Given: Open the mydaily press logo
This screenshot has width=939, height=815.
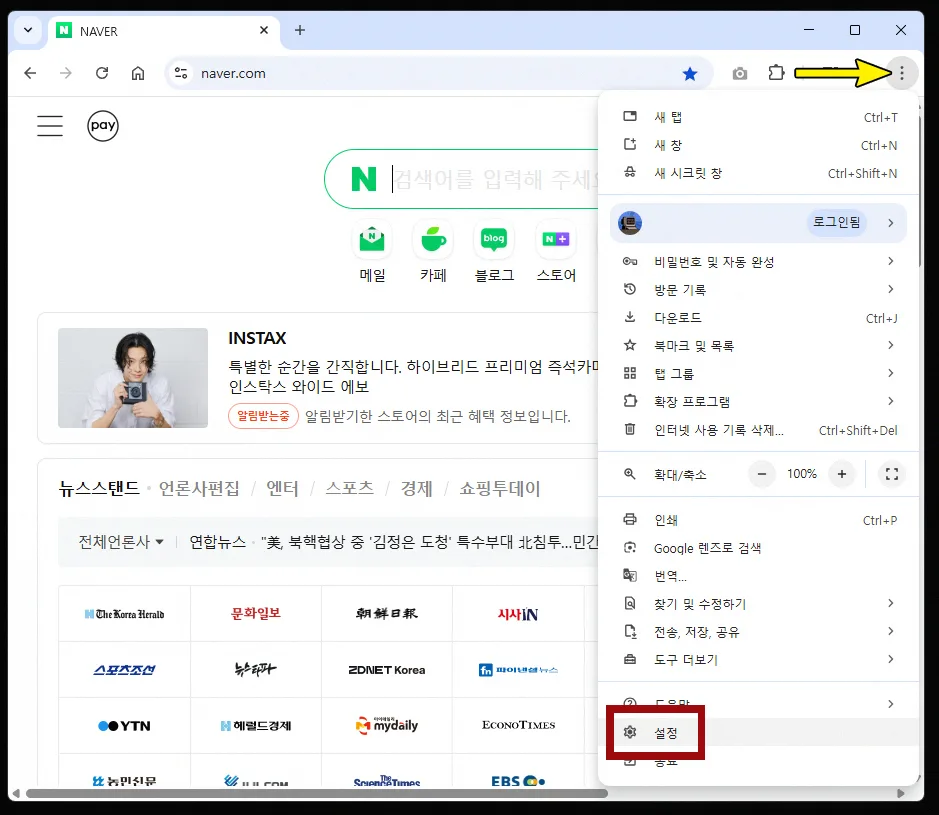Looking at the screenshot, I should (x=387, y=726).
